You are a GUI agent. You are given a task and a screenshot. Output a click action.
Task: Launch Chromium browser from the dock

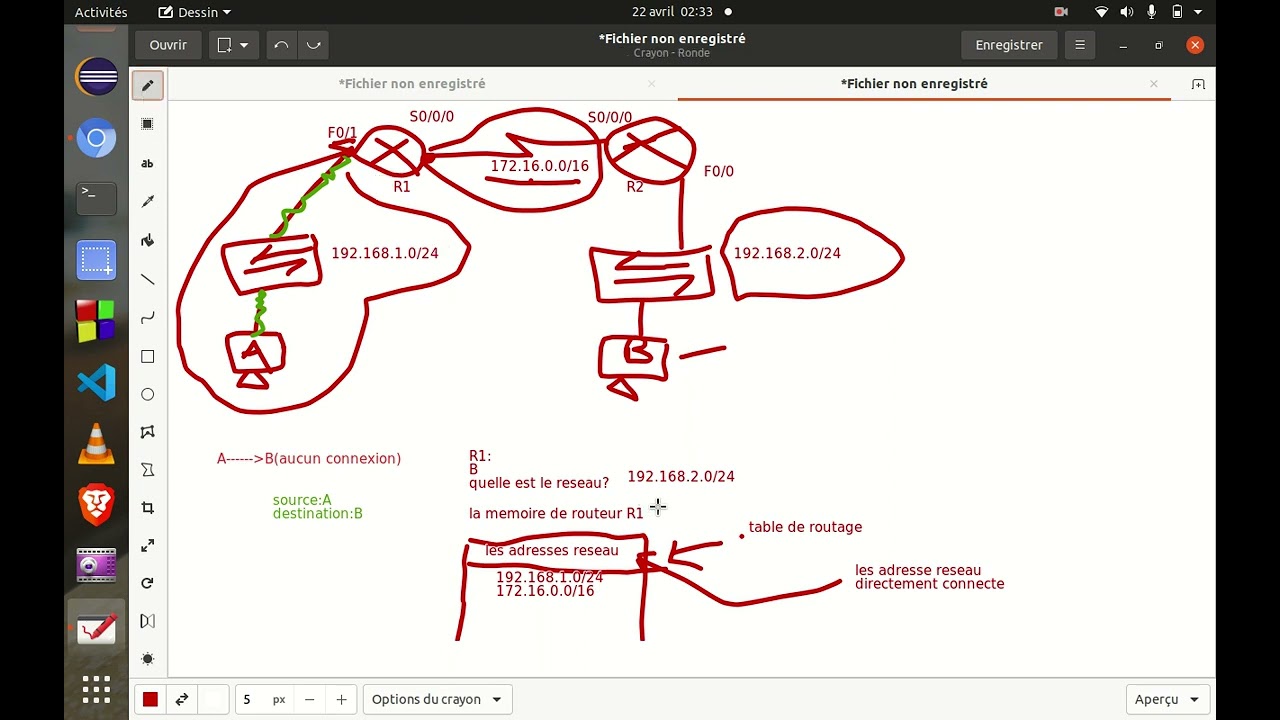coord(97,138)
